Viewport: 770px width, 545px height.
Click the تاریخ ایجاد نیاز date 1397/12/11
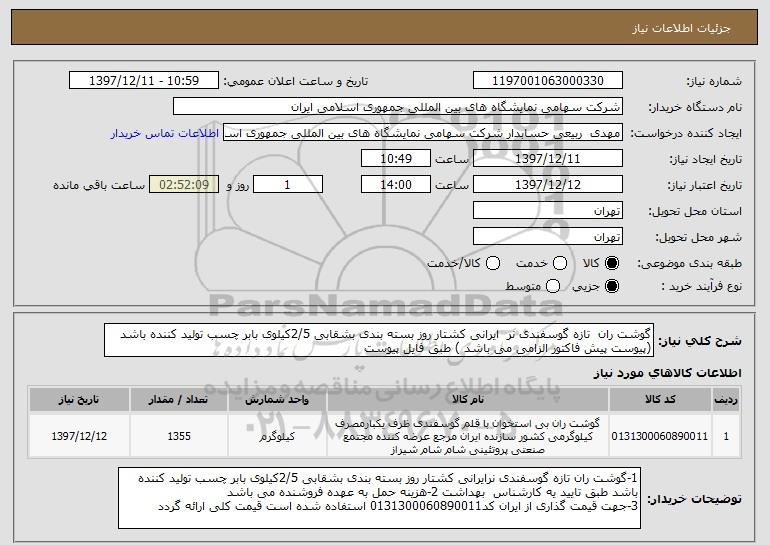(x=548, y=159)
